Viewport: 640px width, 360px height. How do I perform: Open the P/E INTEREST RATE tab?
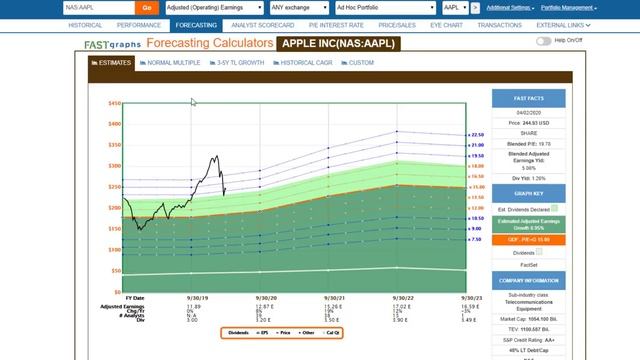point(336,25)
